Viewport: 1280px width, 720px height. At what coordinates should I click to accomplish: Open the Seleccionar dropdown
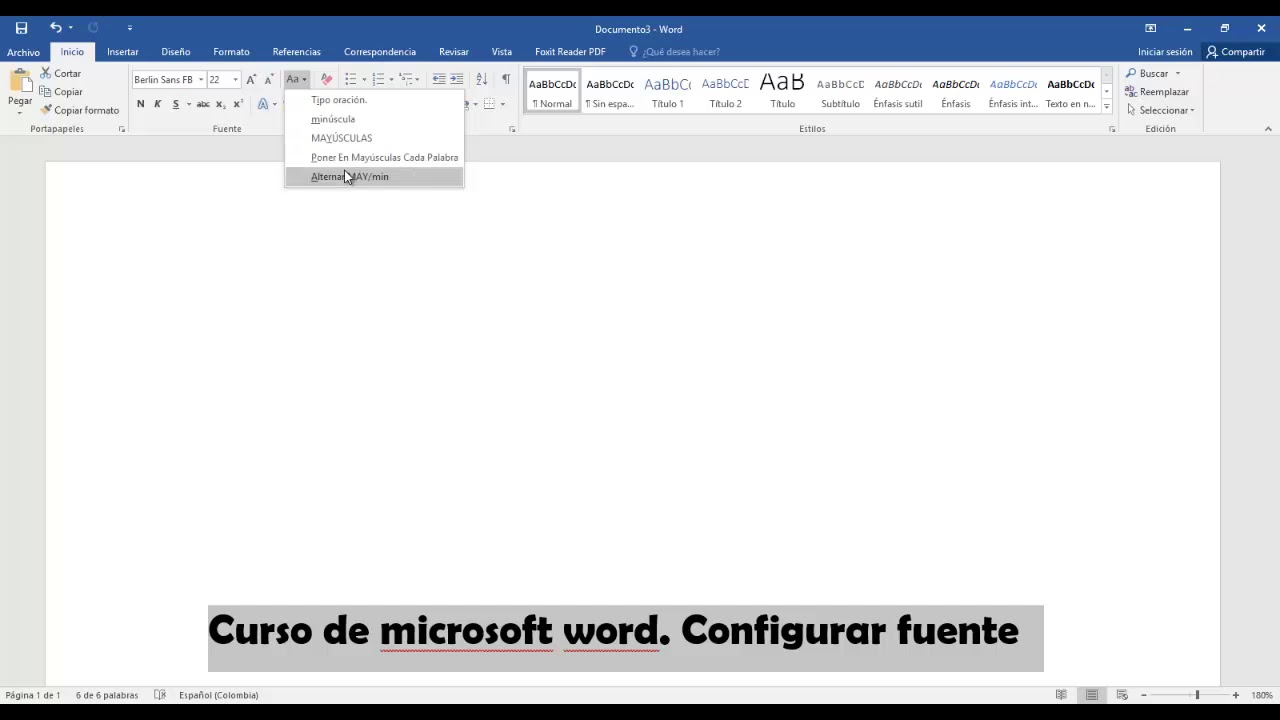(x=1160, y=110)
